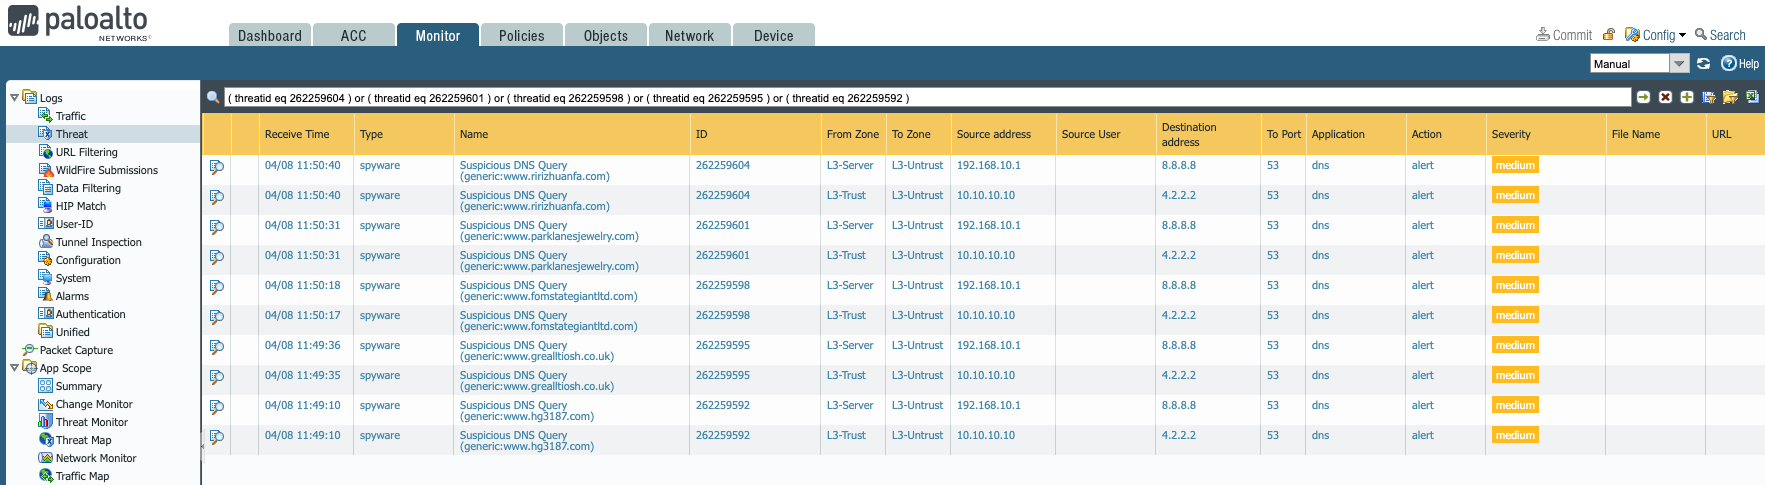Screen dimensions: 1765x485
Task: Open log details for 11:50:40 L3-Trust row
Action: (x=216, y=197)
